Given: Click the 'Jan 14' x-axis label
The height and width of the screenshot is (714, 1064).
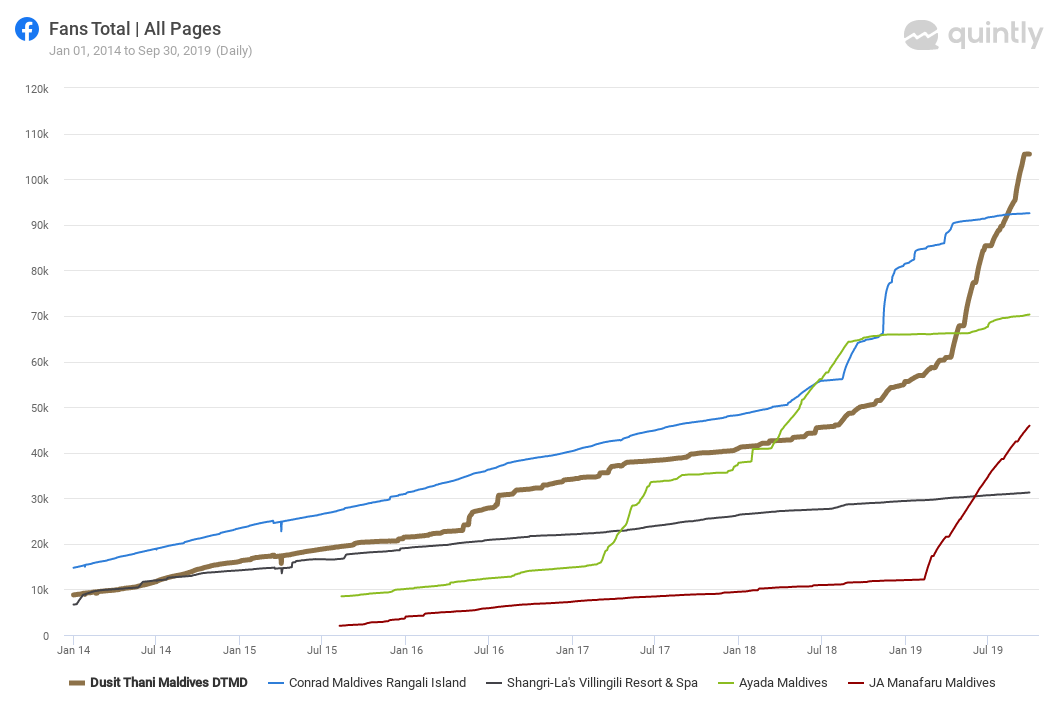Looking at the screenshot, I should pos(73,650).
